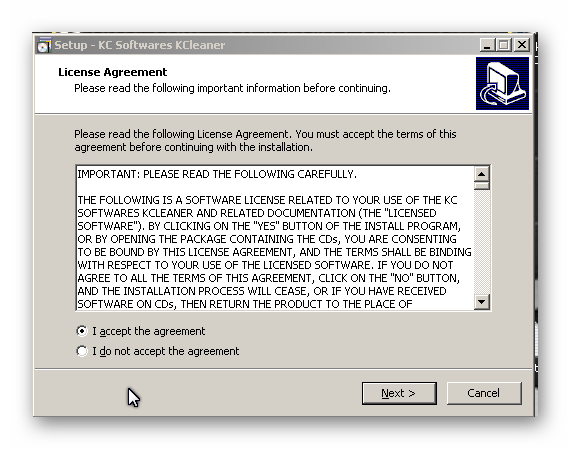The width and height of the screenshot is (570, 449).
Task: Click the 'SOFTWARE ON CDs' last visible license line
Action: pyautogui.click(x=245, y=304)
